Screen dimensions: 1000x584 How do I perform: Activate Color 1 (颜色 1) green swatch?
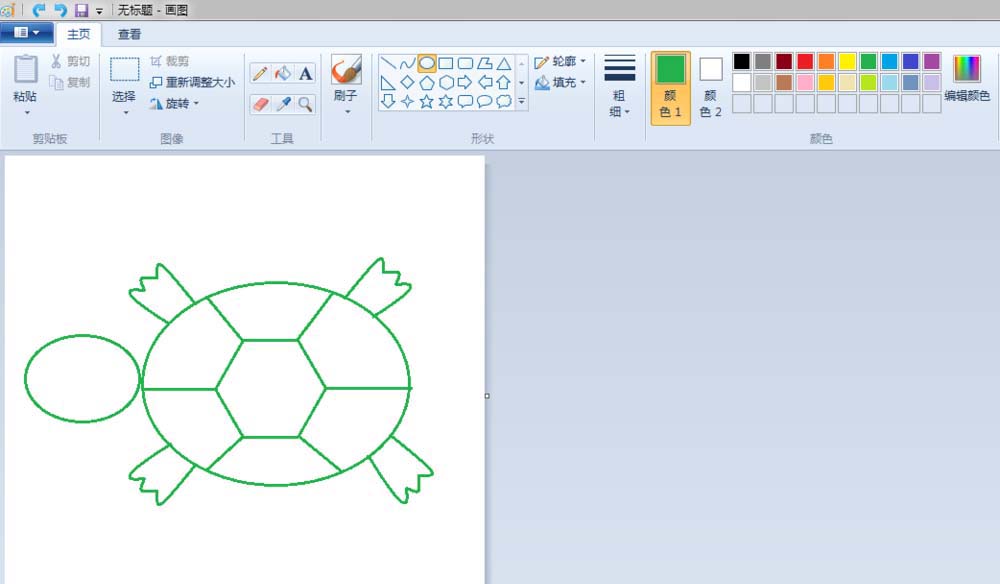point(670,88)
